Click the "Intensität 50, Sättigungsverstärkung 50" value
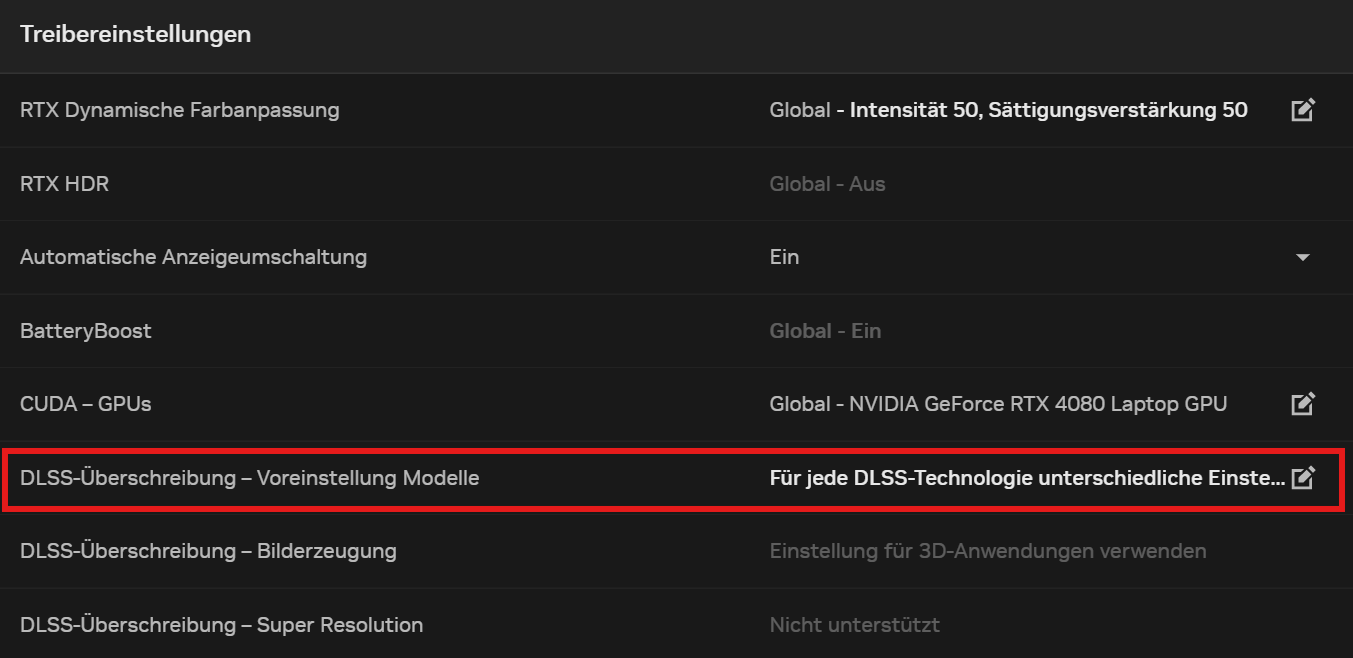The height and width of the screenshot is (658, 1353). coord(1048,110)
